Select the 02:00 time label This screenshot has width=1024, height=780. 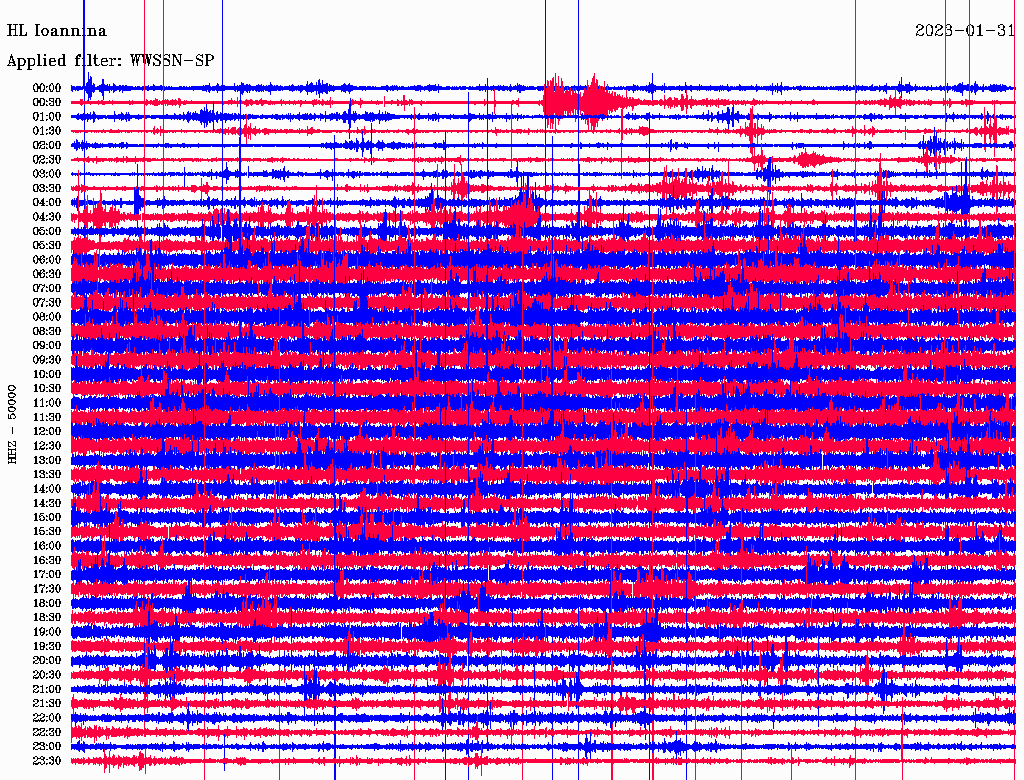47,145
